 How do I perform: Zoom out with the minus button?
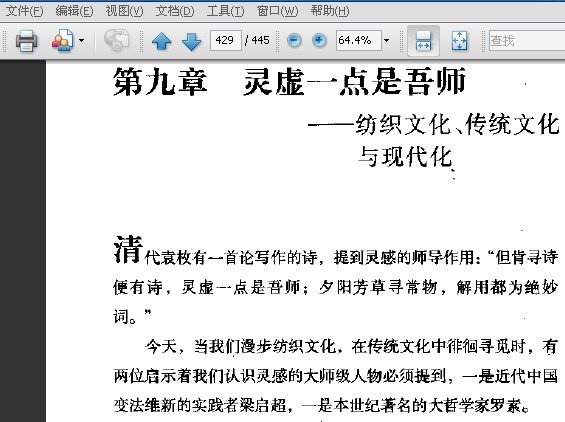[294, 40]
